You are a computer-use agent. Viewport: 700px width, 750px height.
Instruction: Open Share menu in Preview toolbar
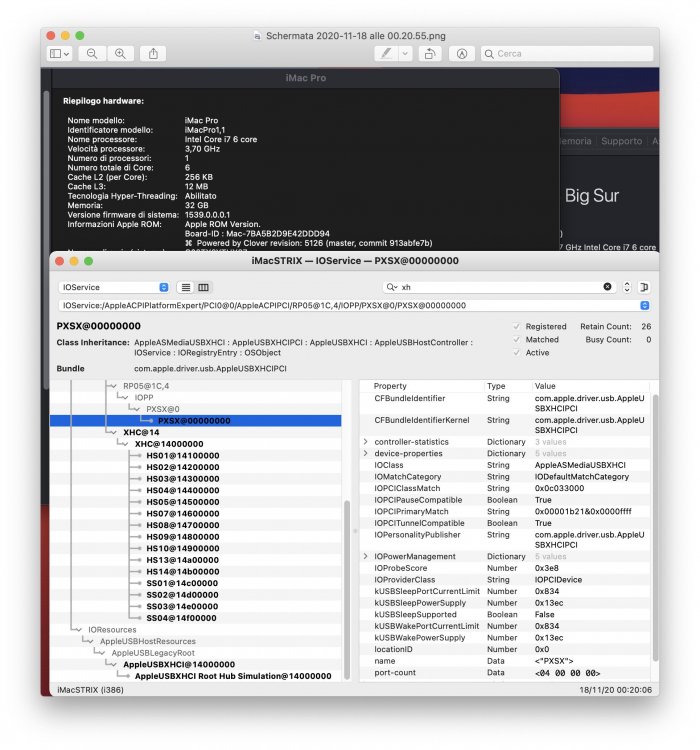click(x=153, y=54)
